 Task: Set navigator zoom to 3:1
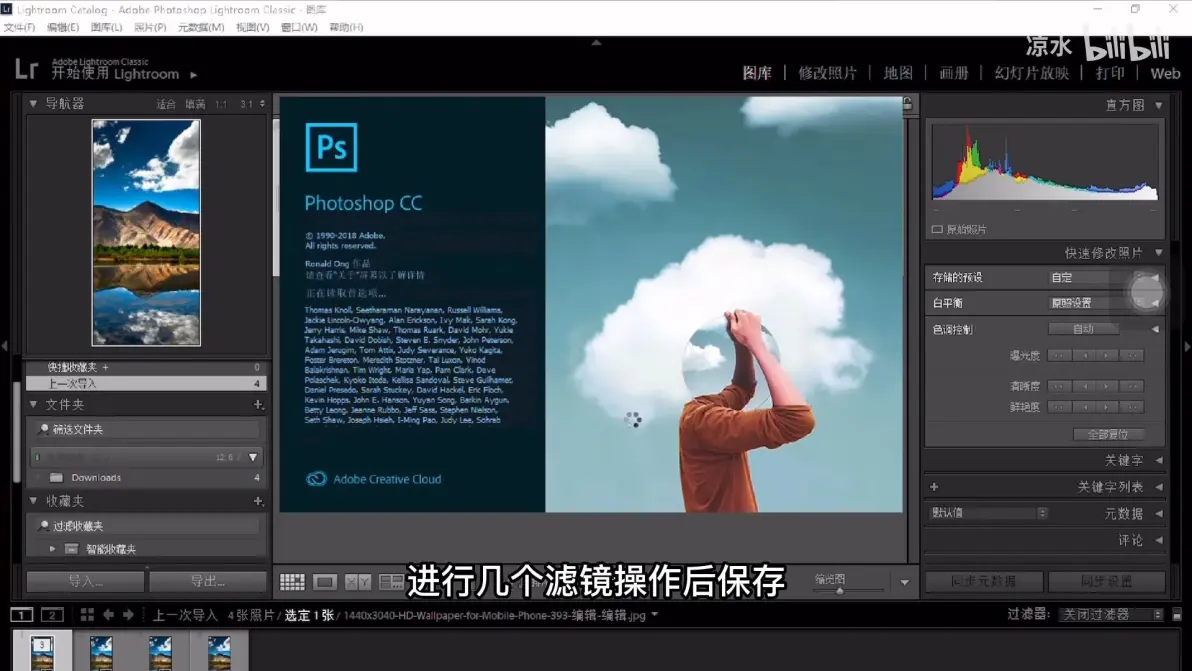click(246, 104)
